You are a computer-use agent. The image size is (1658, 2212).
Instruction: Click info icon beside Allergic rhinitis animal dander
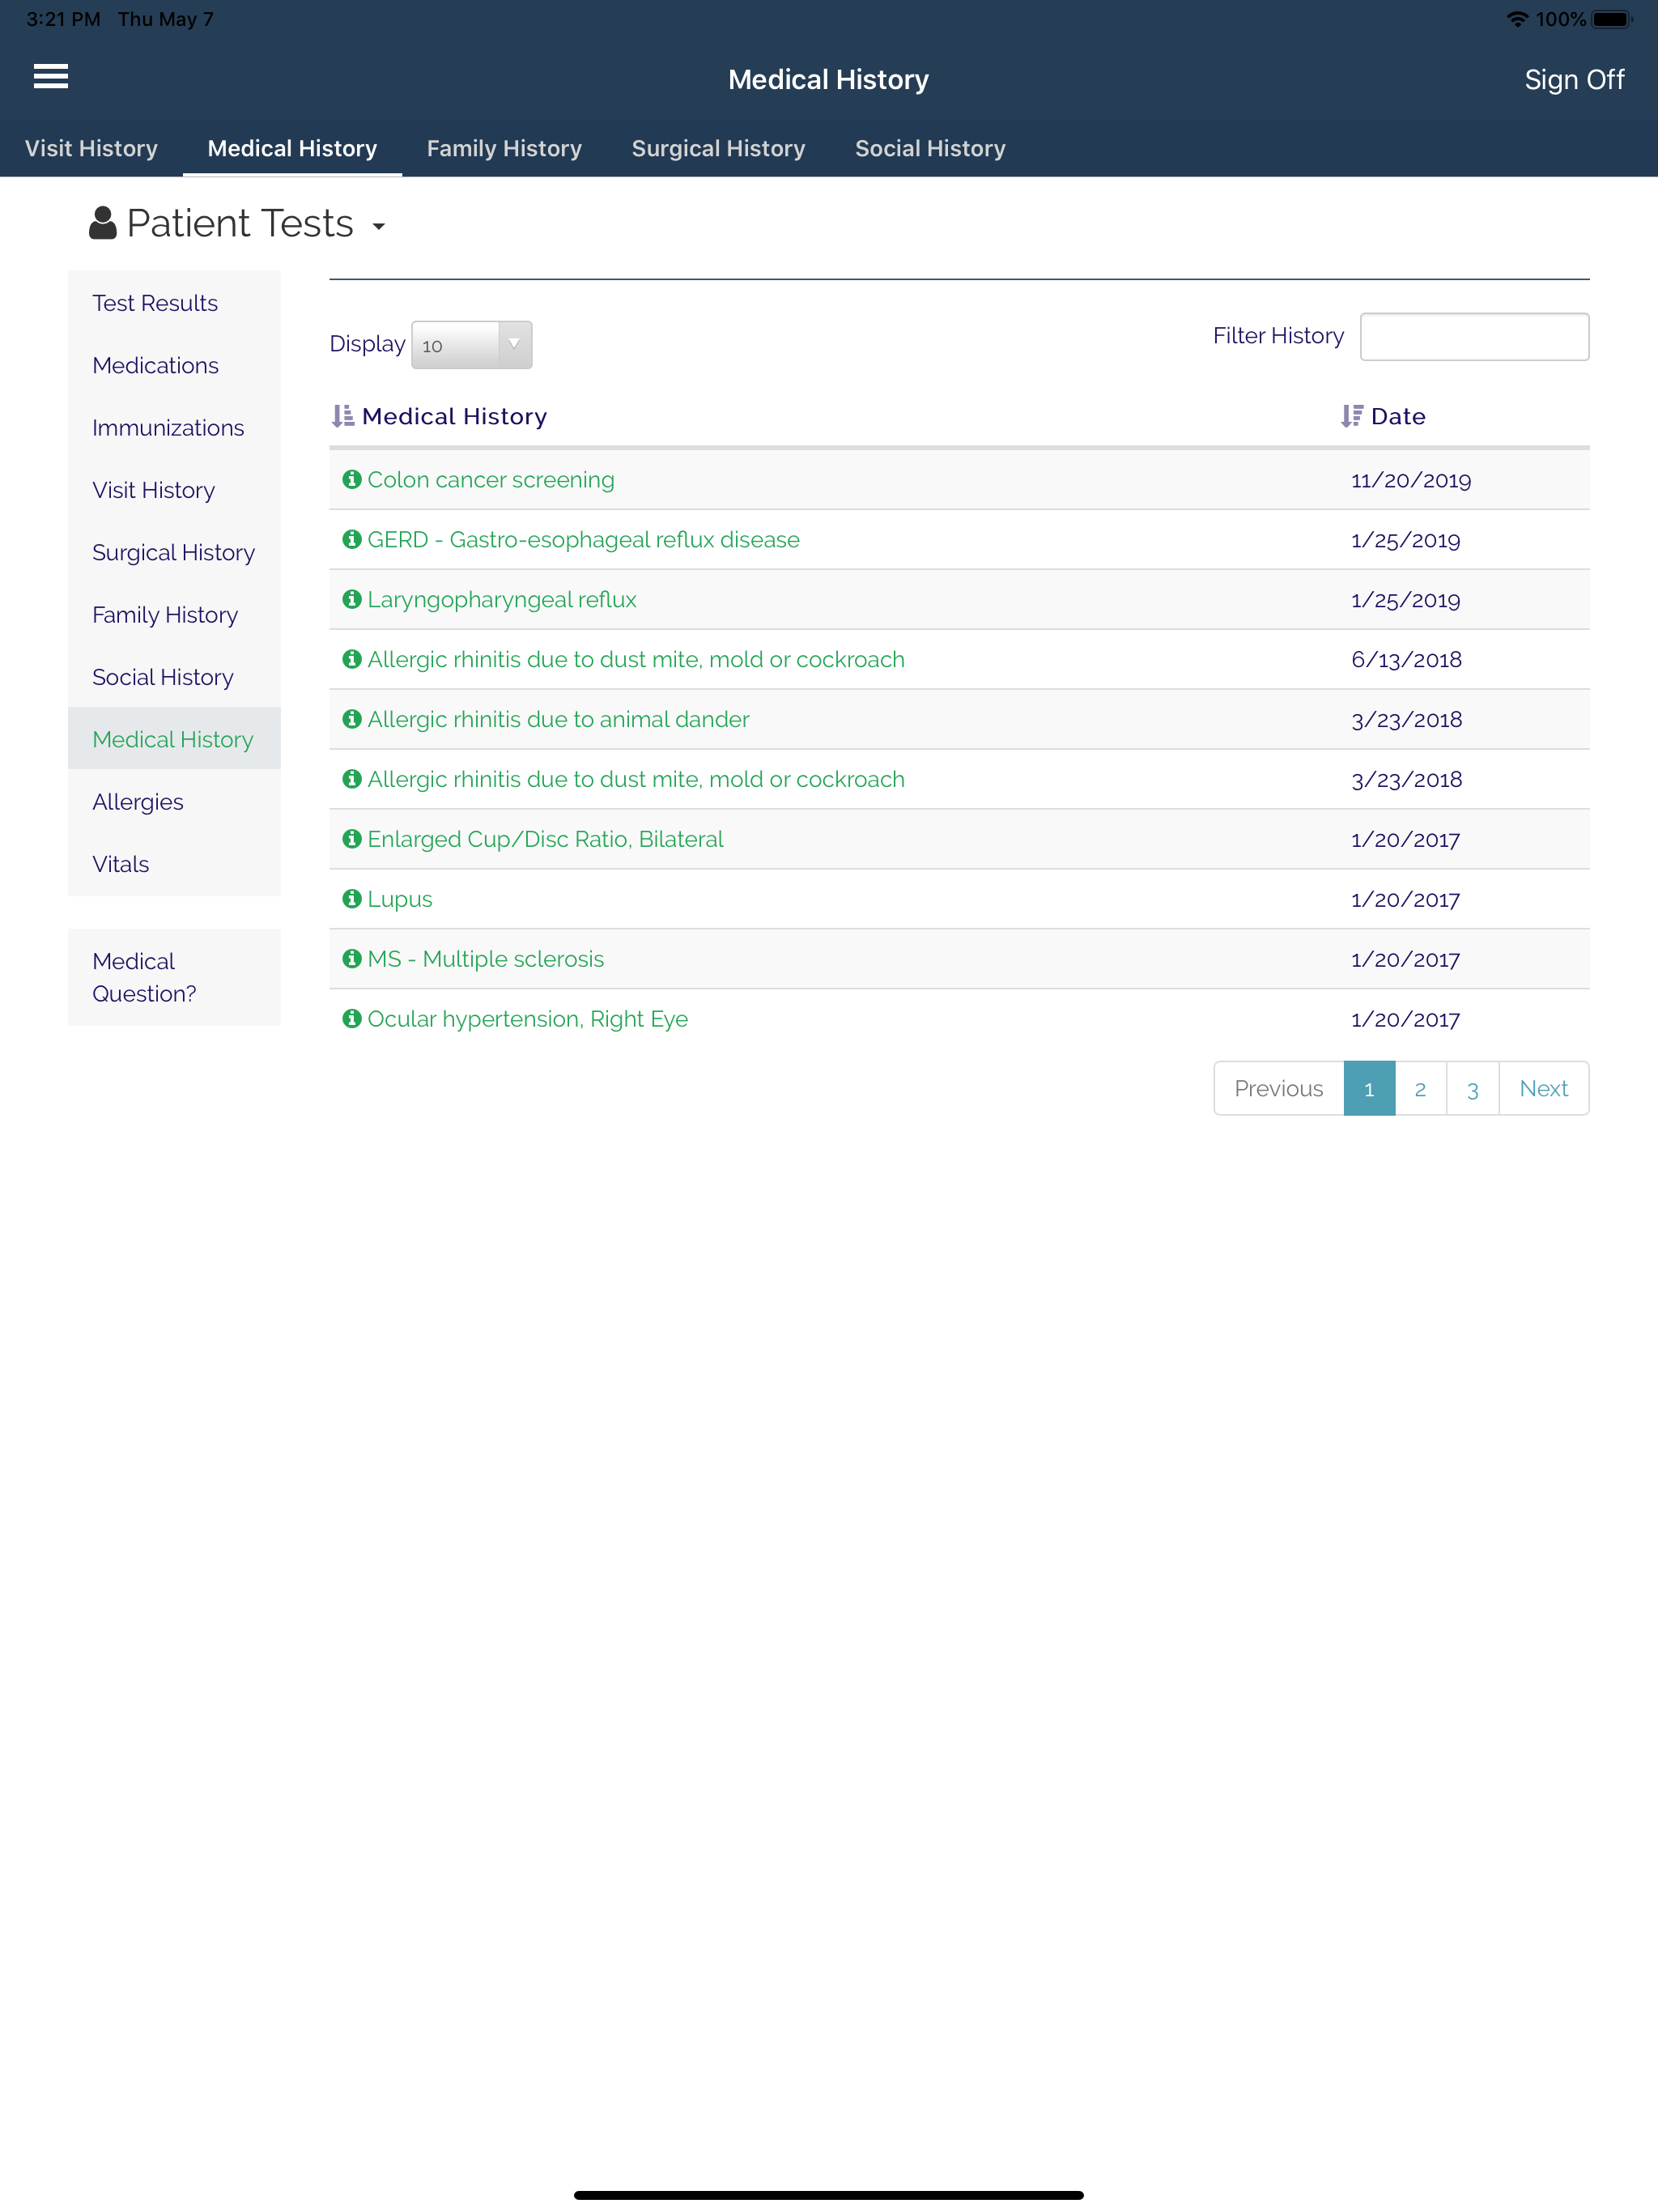pyautogui.click(x=352, y=720)
